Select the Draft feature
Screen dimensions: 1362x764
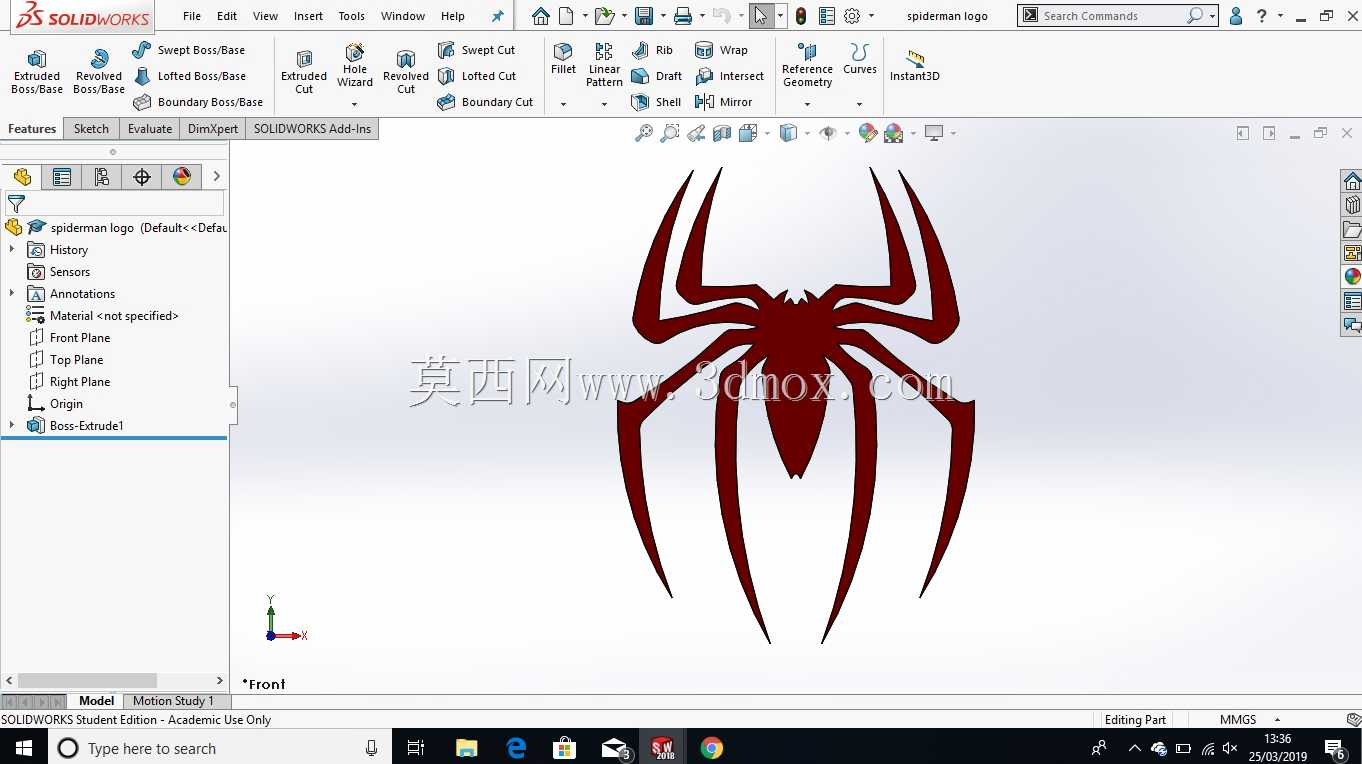pos(656,76)
